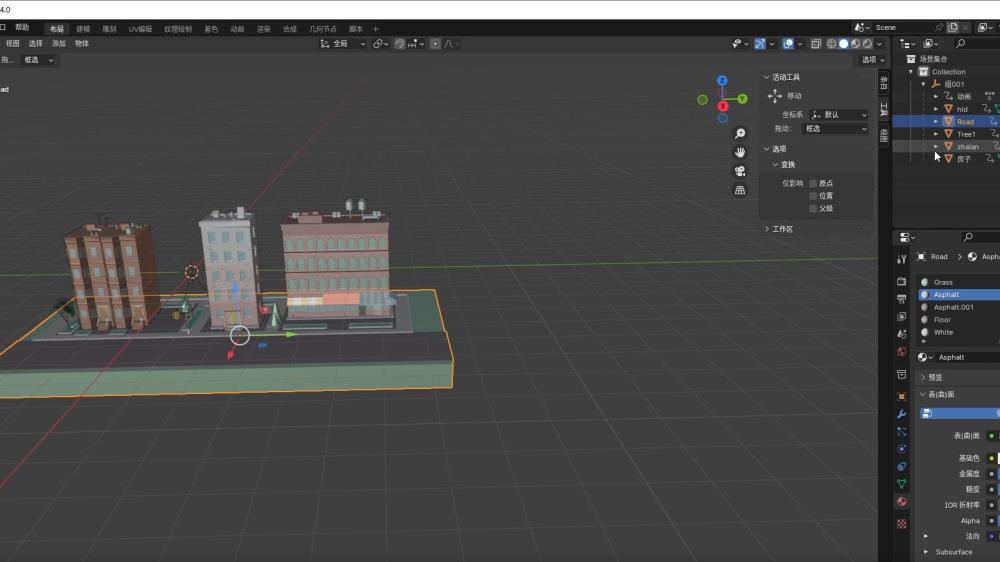
Task: Expand the Tree1 object in the outliner
Action: coord(936,134)
